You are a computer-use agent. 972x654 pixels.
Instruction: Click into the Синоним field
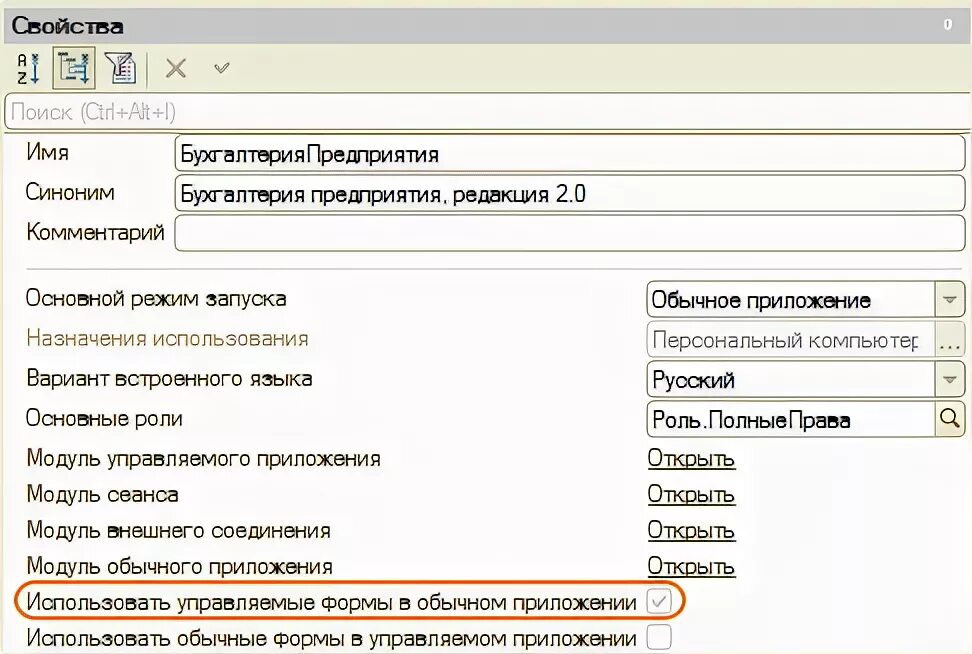click(x=570, y=193)
